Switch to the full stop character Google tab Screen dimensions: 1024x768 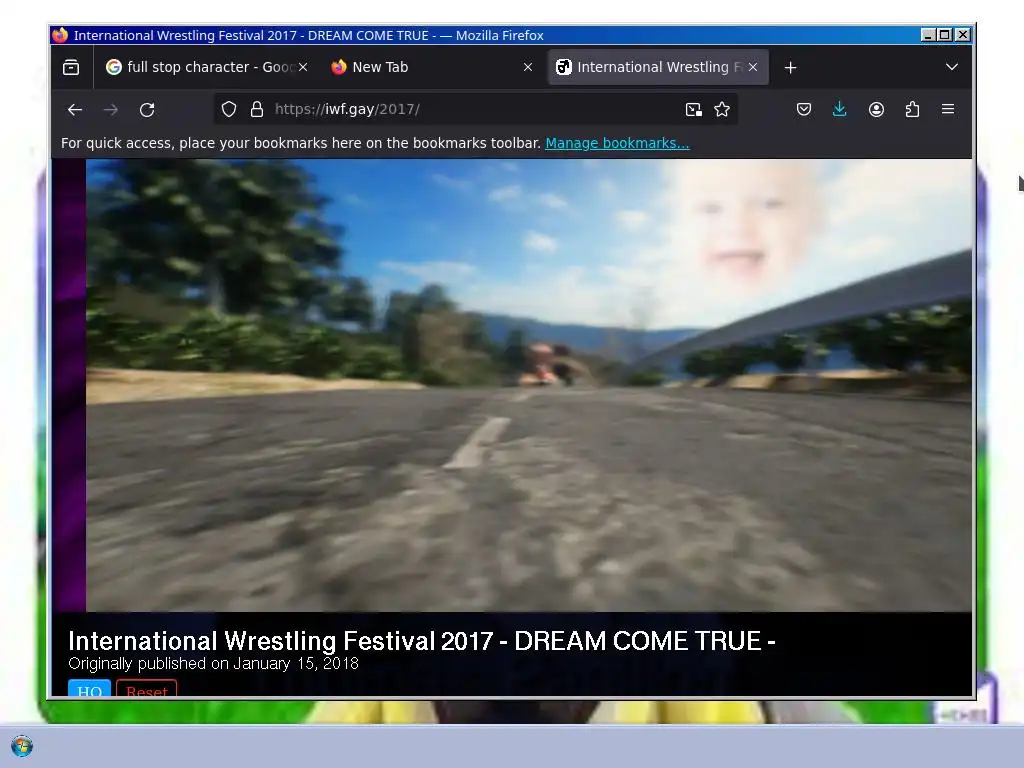[206, 67]
